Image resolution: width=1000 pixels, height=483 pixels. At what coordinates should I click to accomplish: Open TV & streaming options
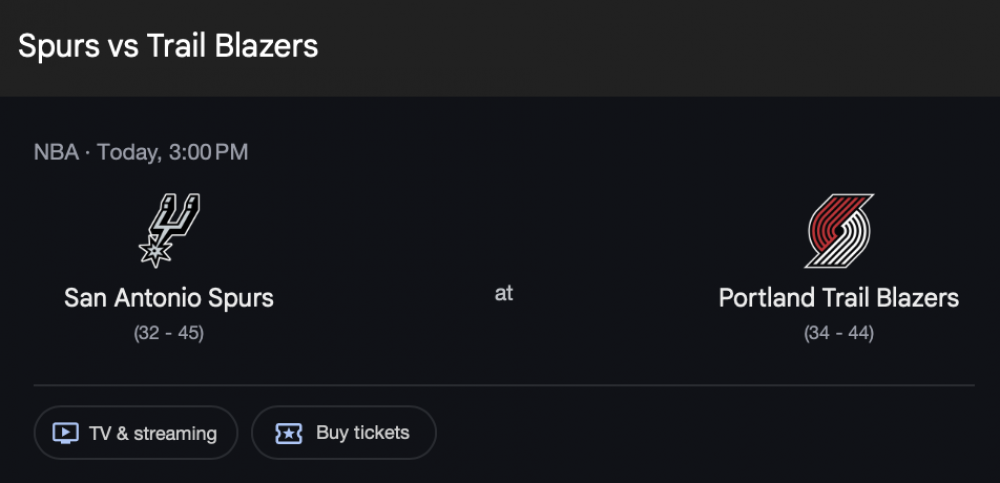tap(136, 433)
